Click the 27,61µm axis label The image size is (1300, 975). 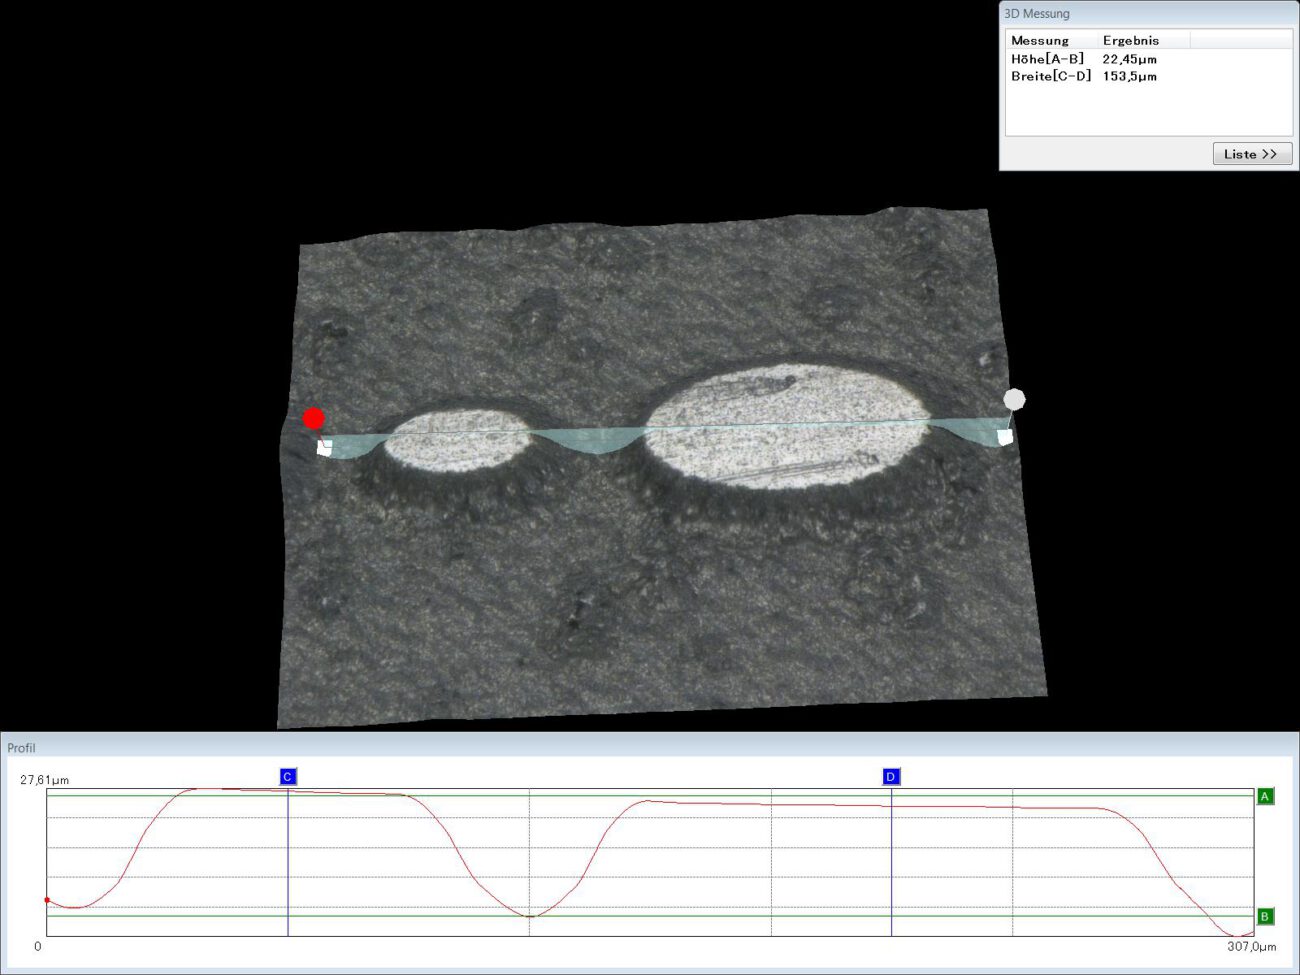(x=45, y=780)
